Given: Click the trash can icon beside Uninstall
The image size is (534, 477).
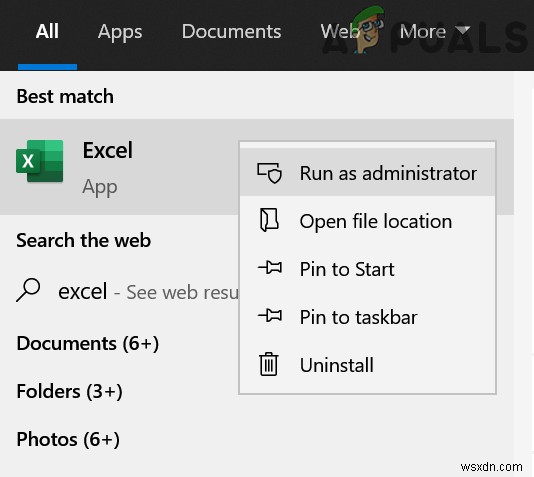Looking at the screenshot, I should point(269,364).
